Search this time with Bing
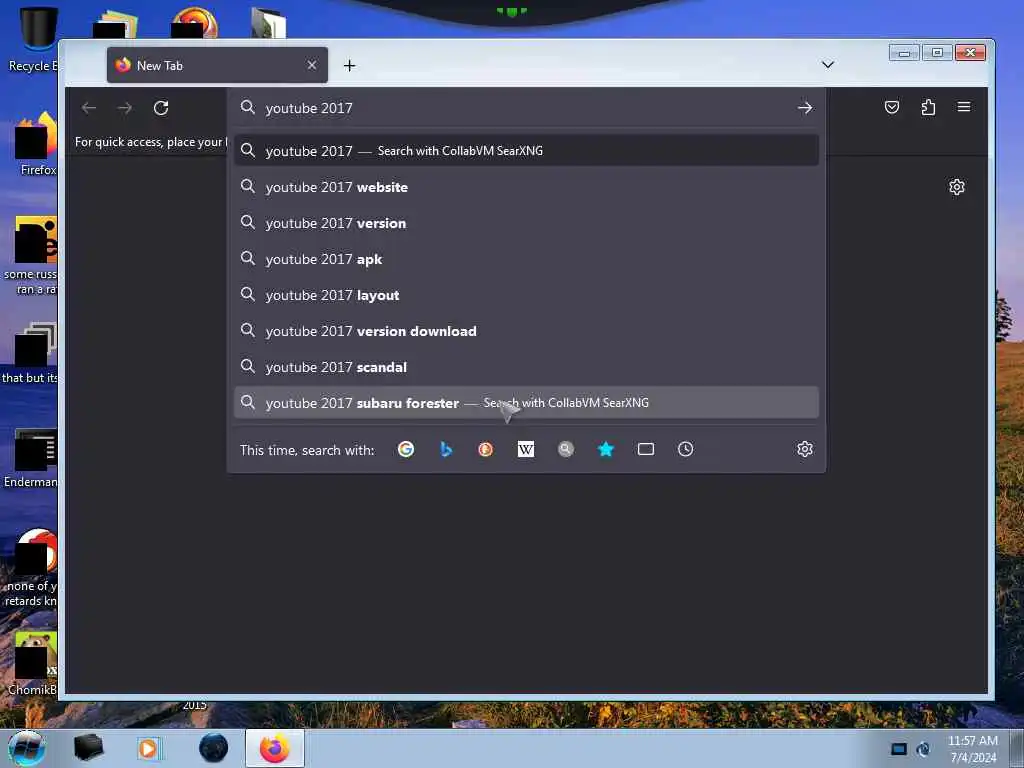 [446, 449]
